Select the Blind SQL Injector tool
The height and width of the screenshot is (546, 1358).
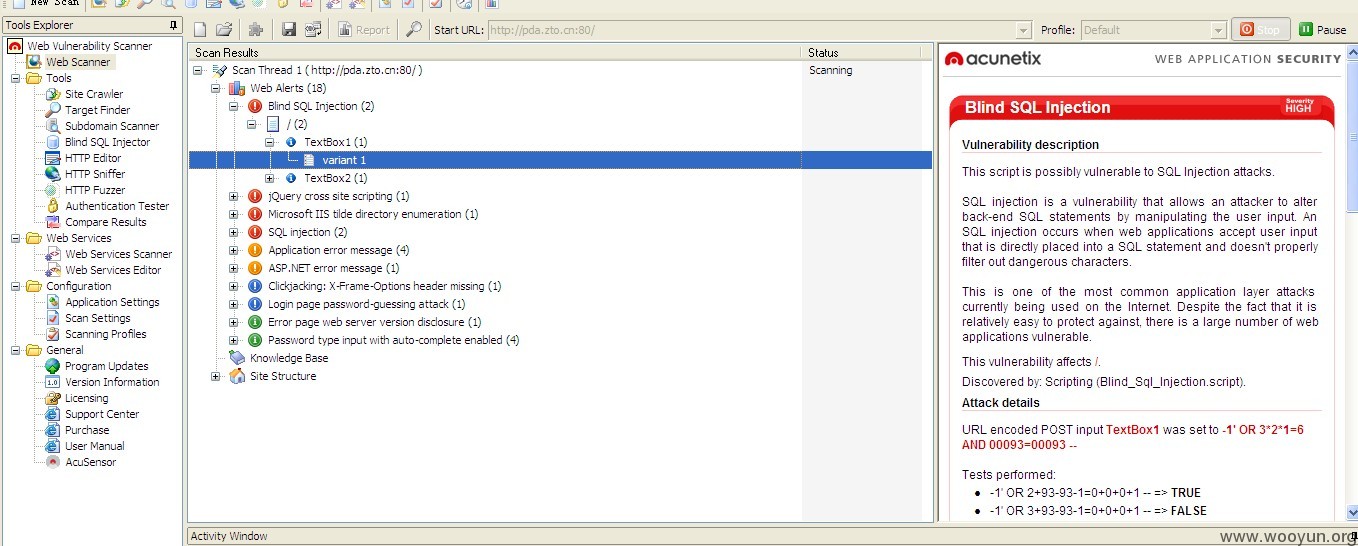click(x=107, y=142)
